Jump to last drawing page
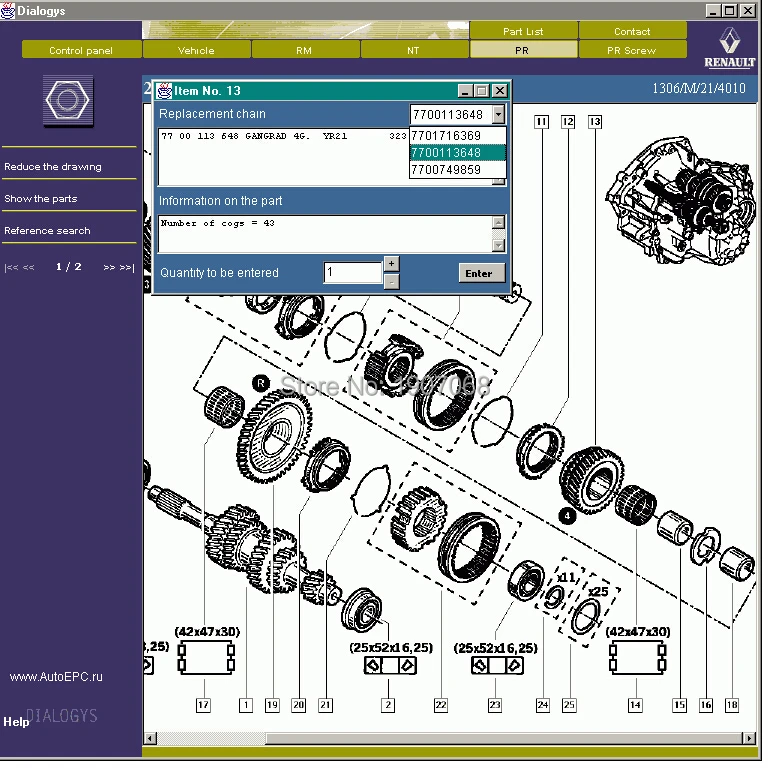Image resolution: width=770 pixels, height=772 pixels. pyautogui.click(x=127, y=268)
